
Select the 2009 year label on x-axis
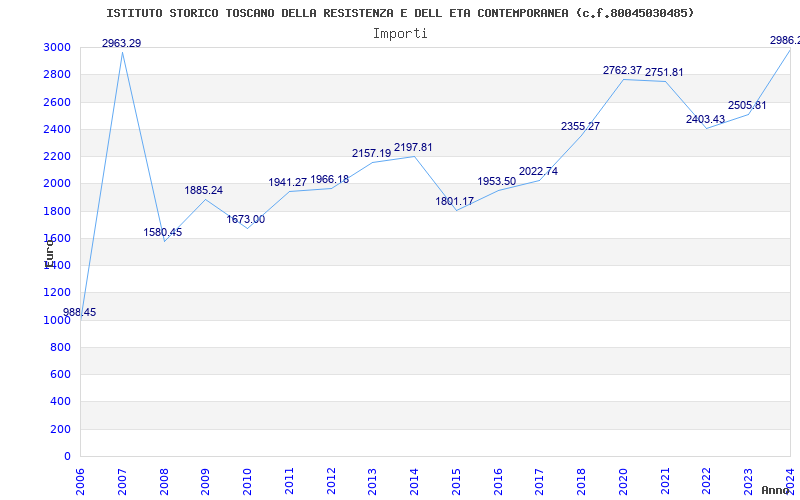[206, 479]
